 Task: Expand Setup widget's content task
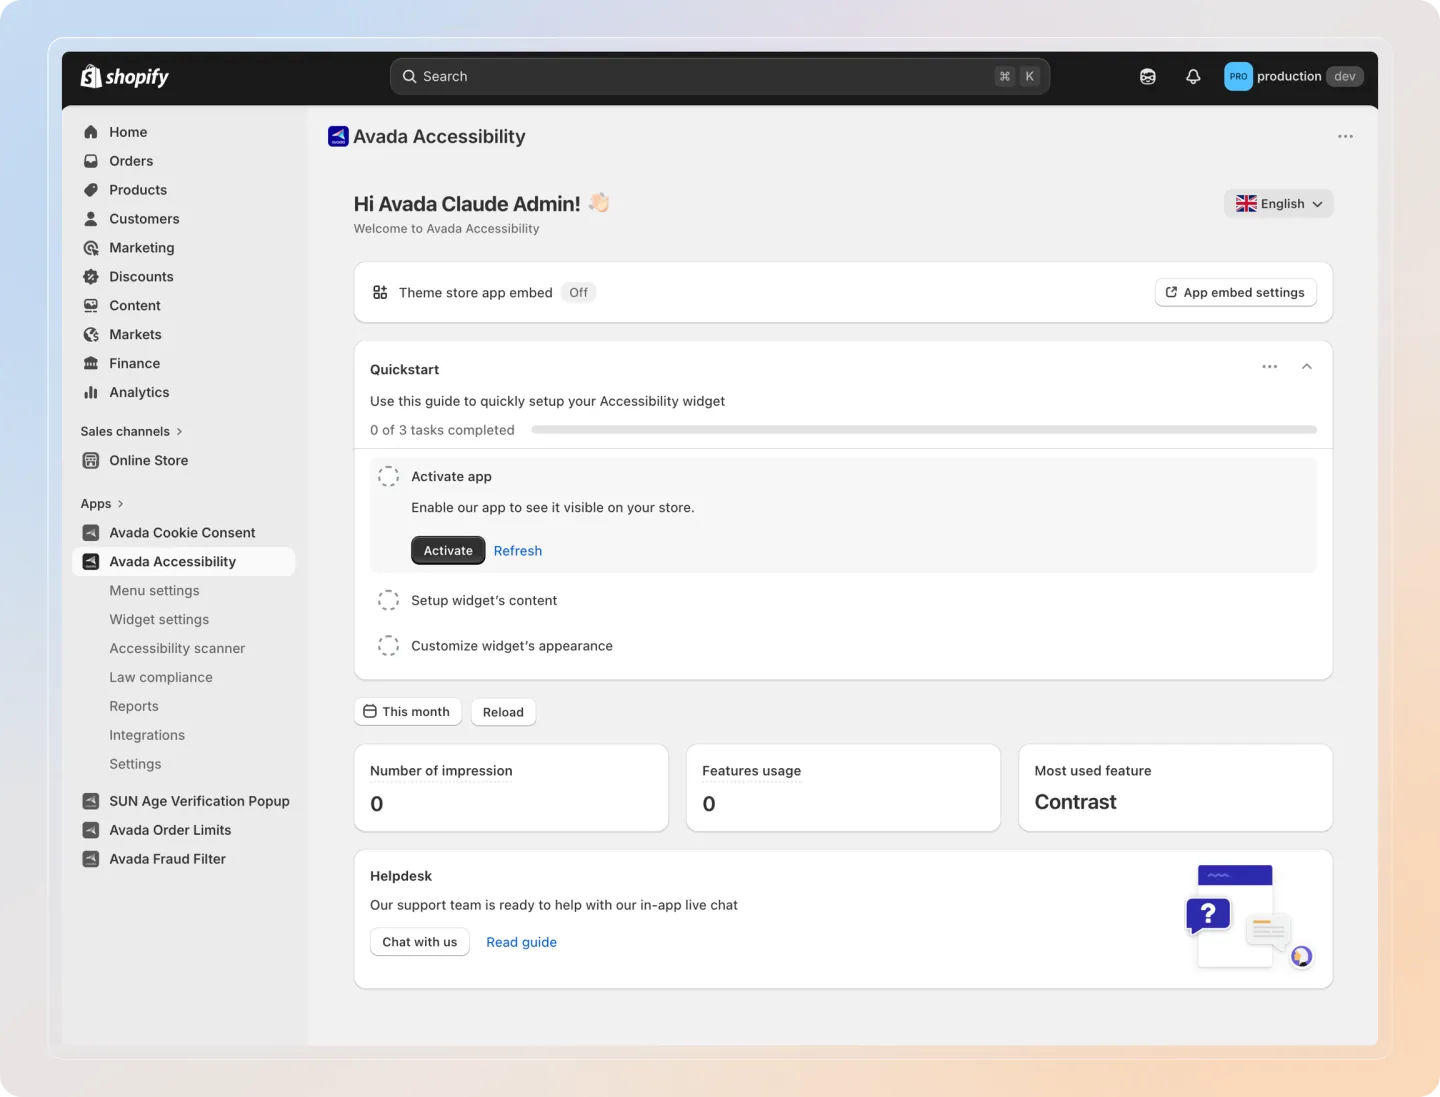484,601
